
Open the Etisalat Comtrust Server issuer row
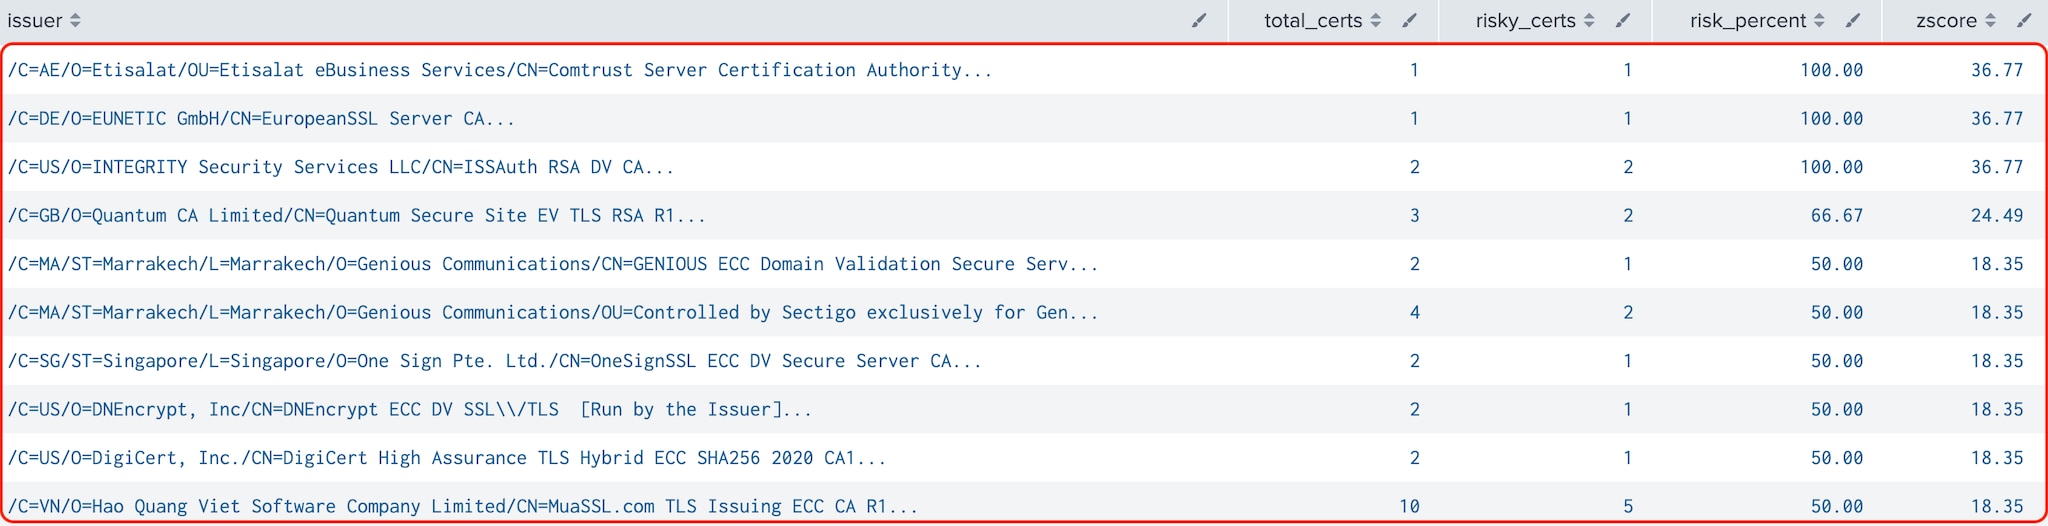tap(500, 70)
